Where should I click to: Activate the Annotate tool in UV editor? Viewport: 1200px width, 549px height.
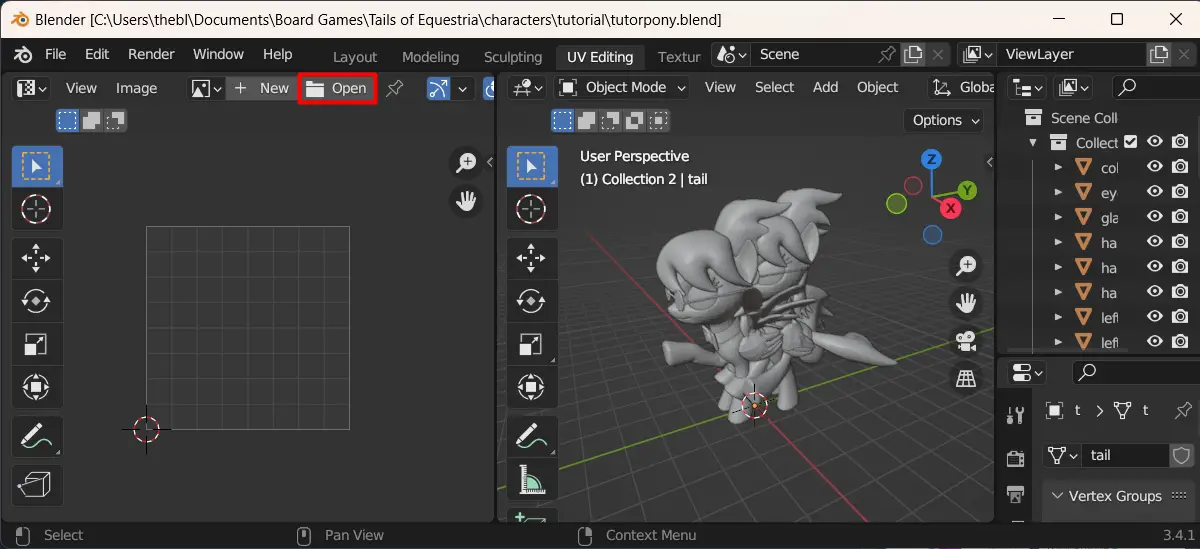coord(37,437)
